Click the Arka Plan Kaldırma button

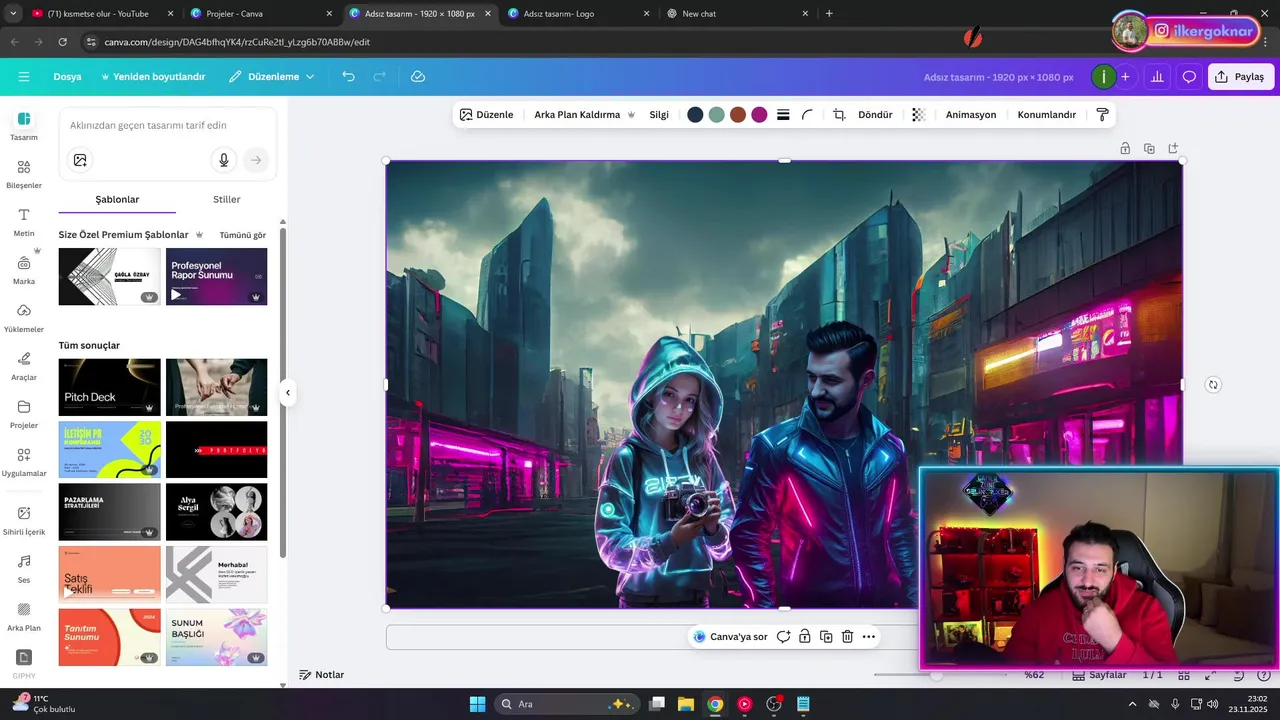[584, 115]
